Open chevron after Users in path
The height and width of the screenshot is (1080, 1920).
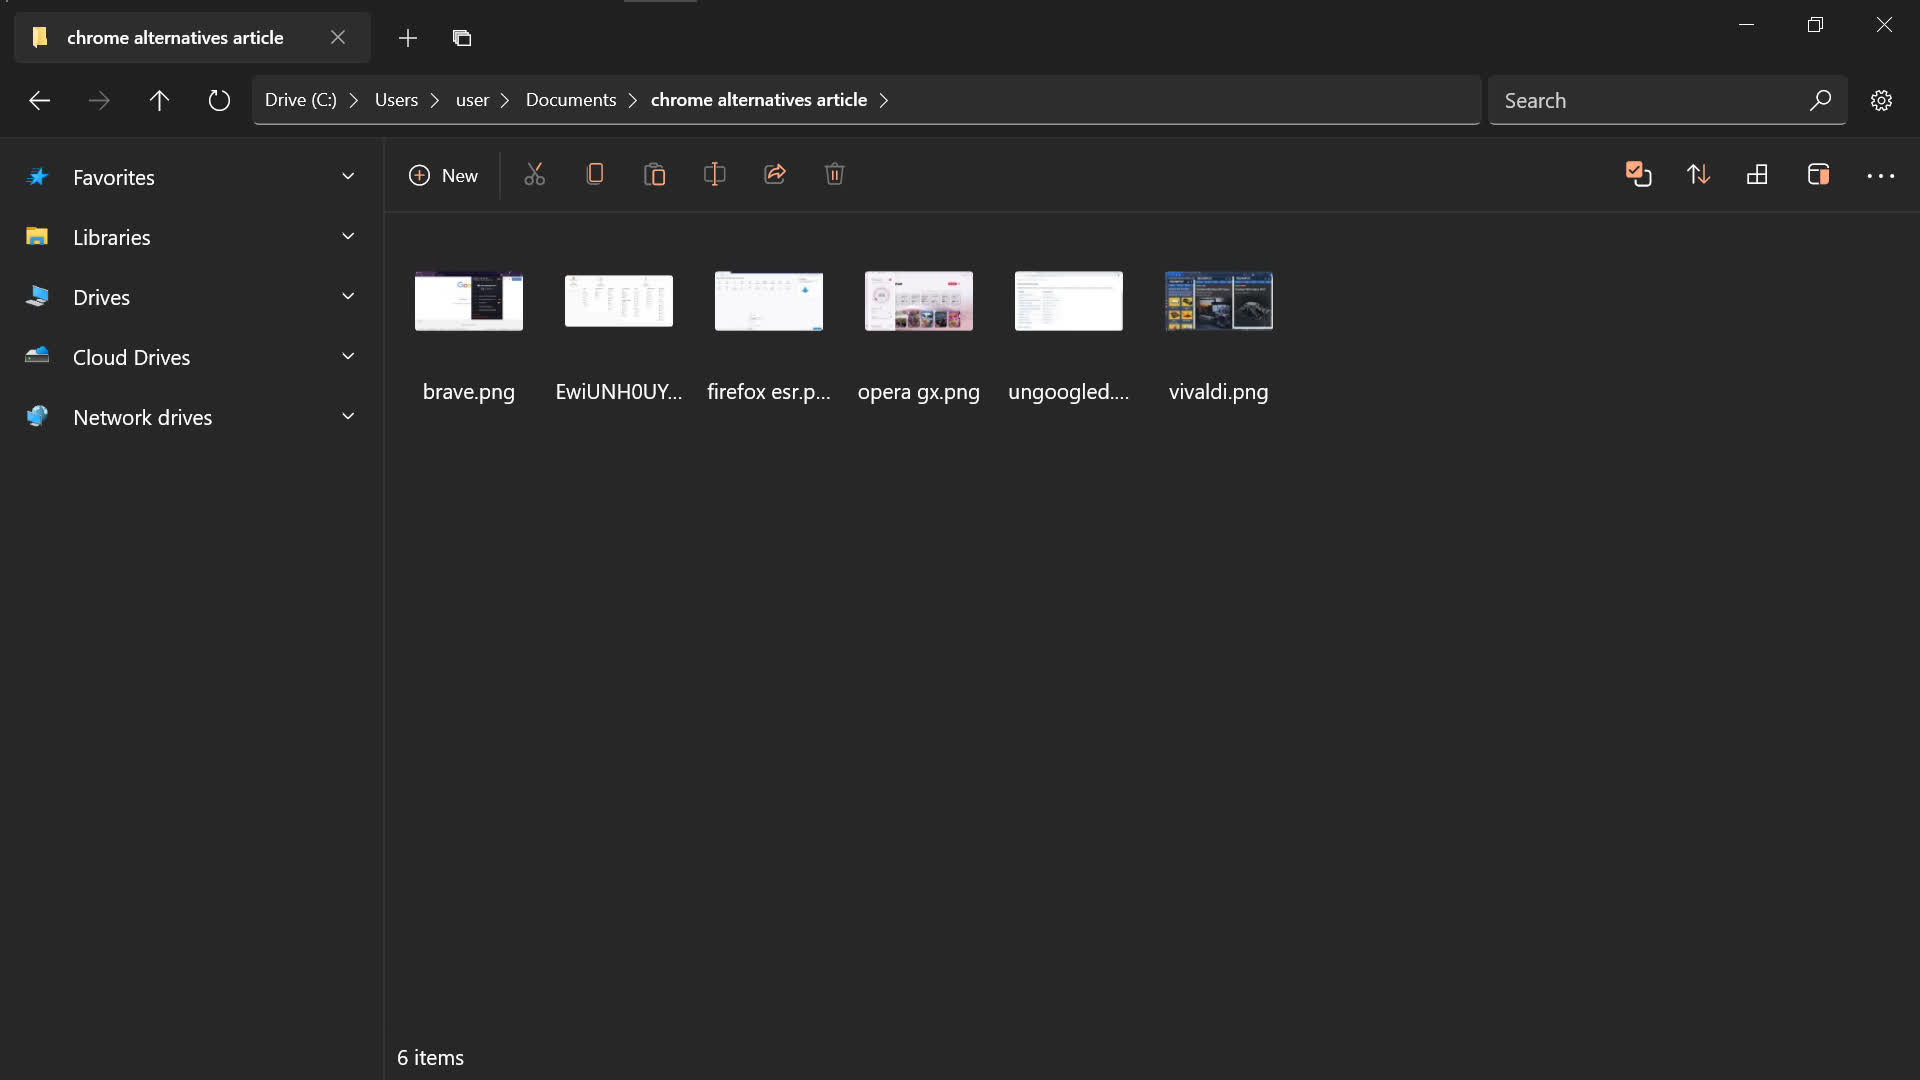click(x=435, y=100)
